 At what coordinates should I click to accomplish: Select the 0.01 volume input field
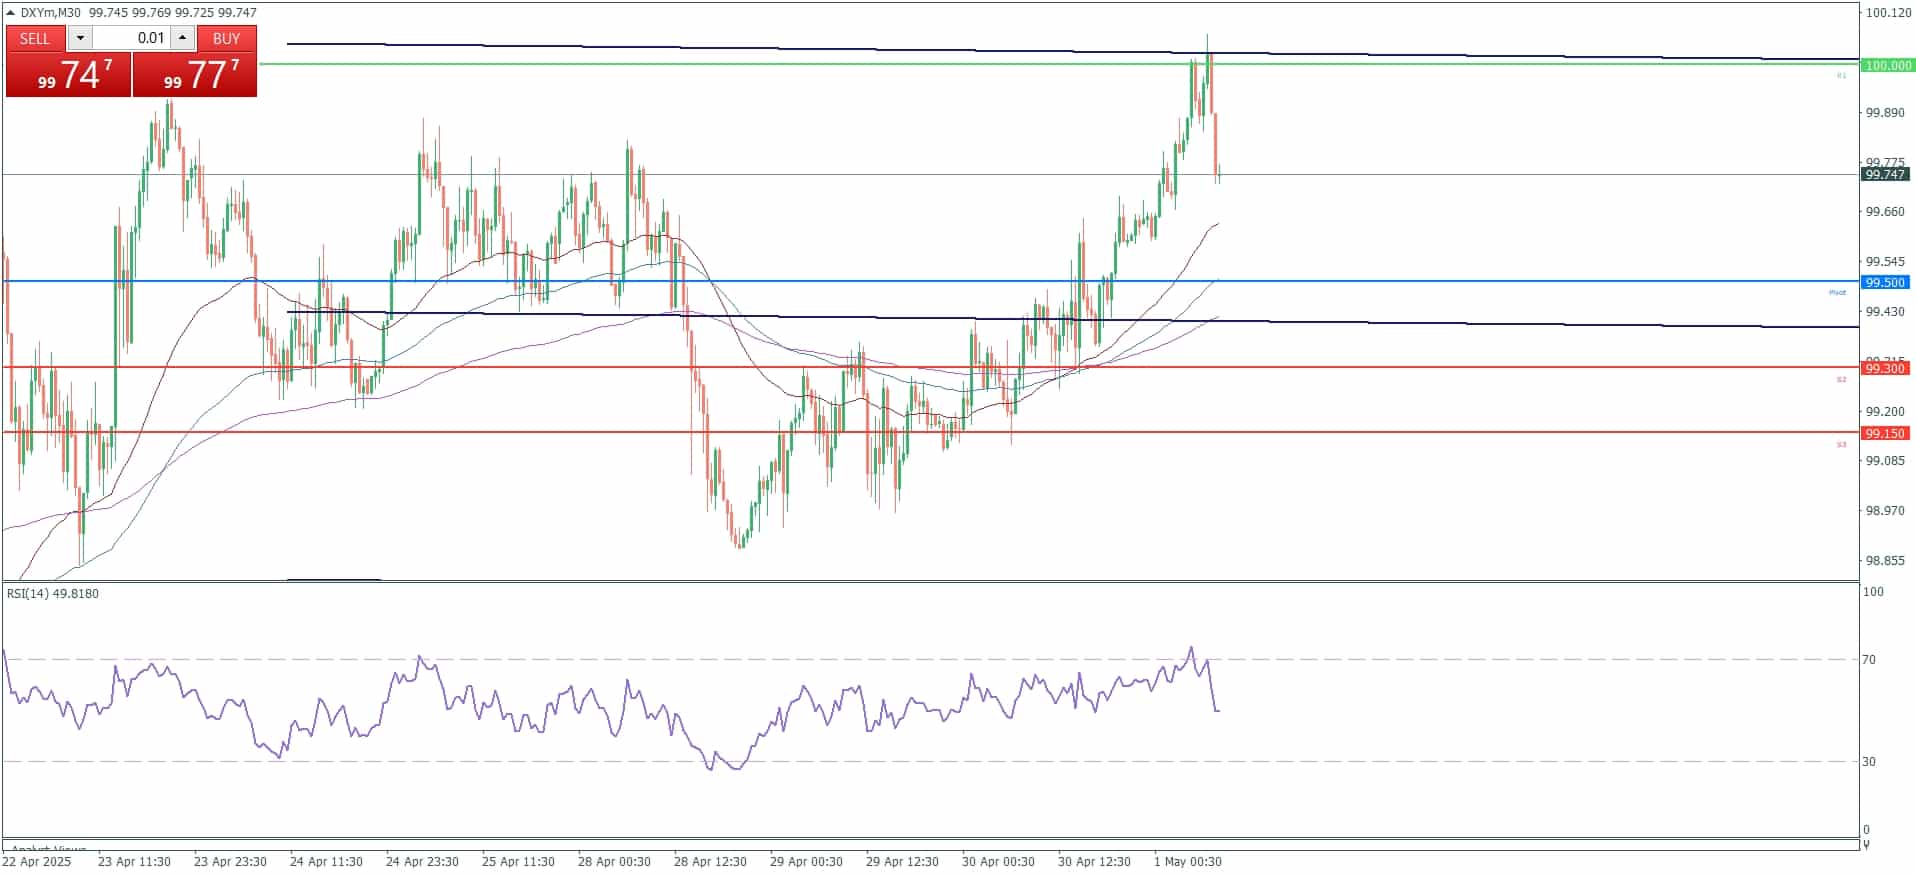click(x=131, y=38)
